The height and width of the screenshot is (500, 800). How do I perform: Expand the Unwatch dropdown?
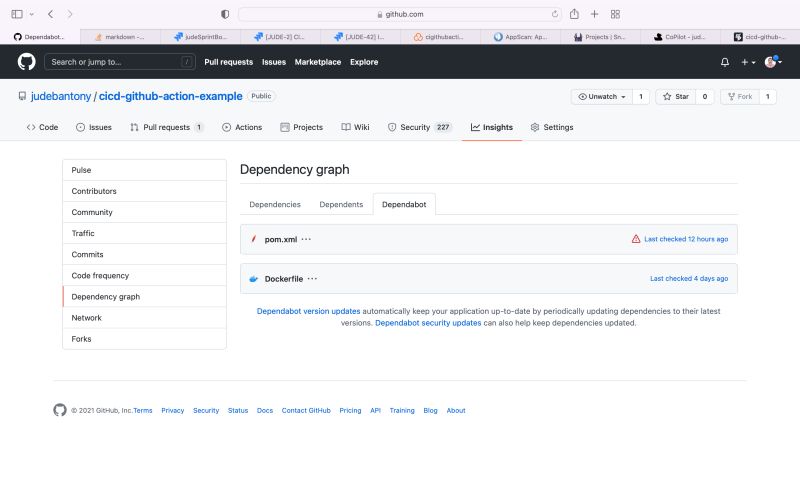click(602, 96)
